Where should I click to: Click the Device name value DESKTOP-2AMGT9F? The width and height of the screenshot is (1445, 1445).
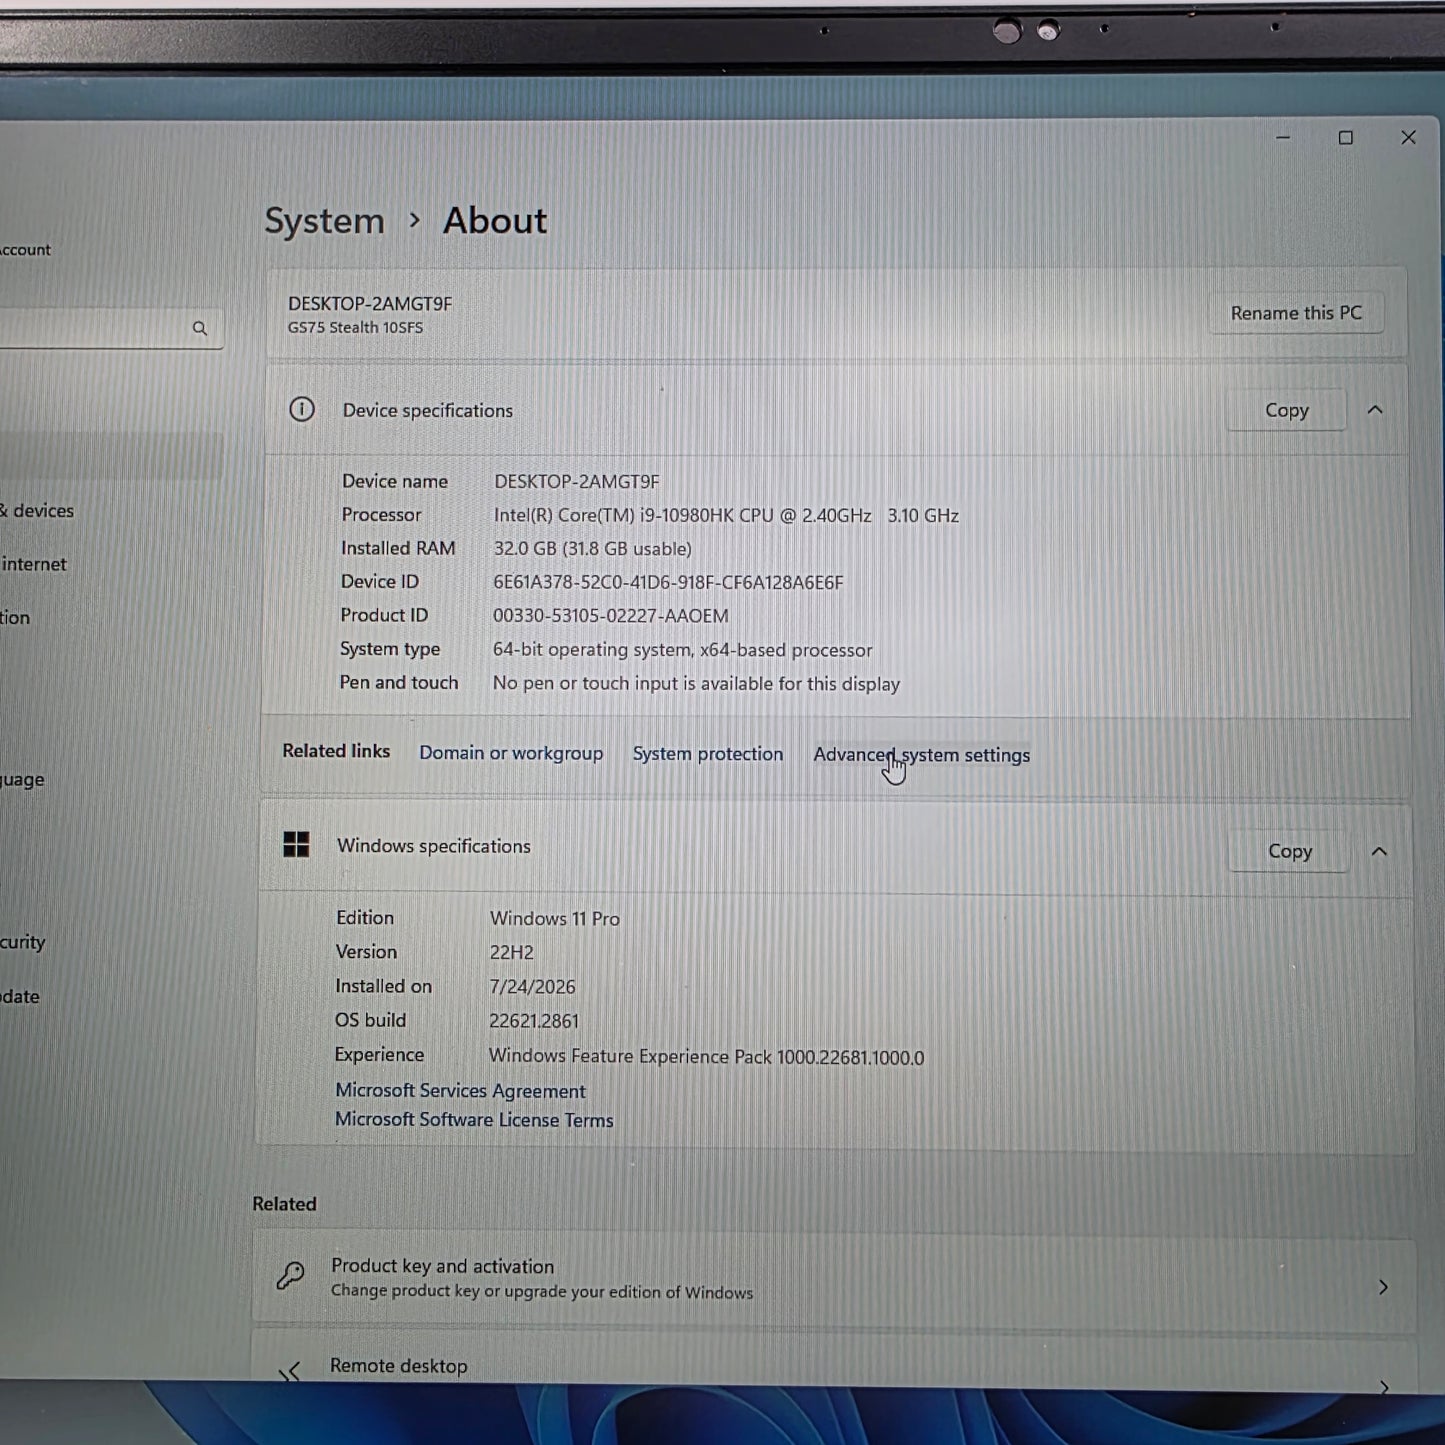click(577, 482)
